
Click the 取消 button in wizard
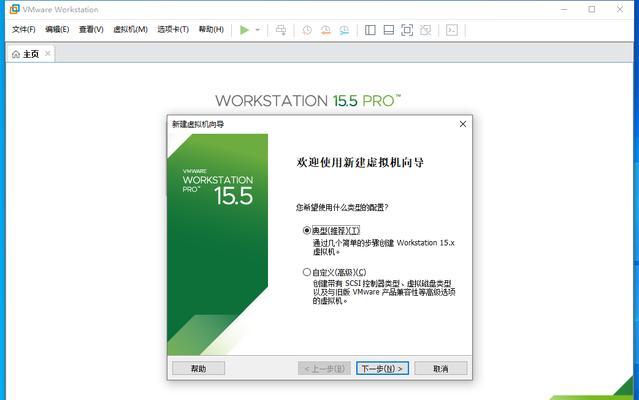[x=441, y=368]
